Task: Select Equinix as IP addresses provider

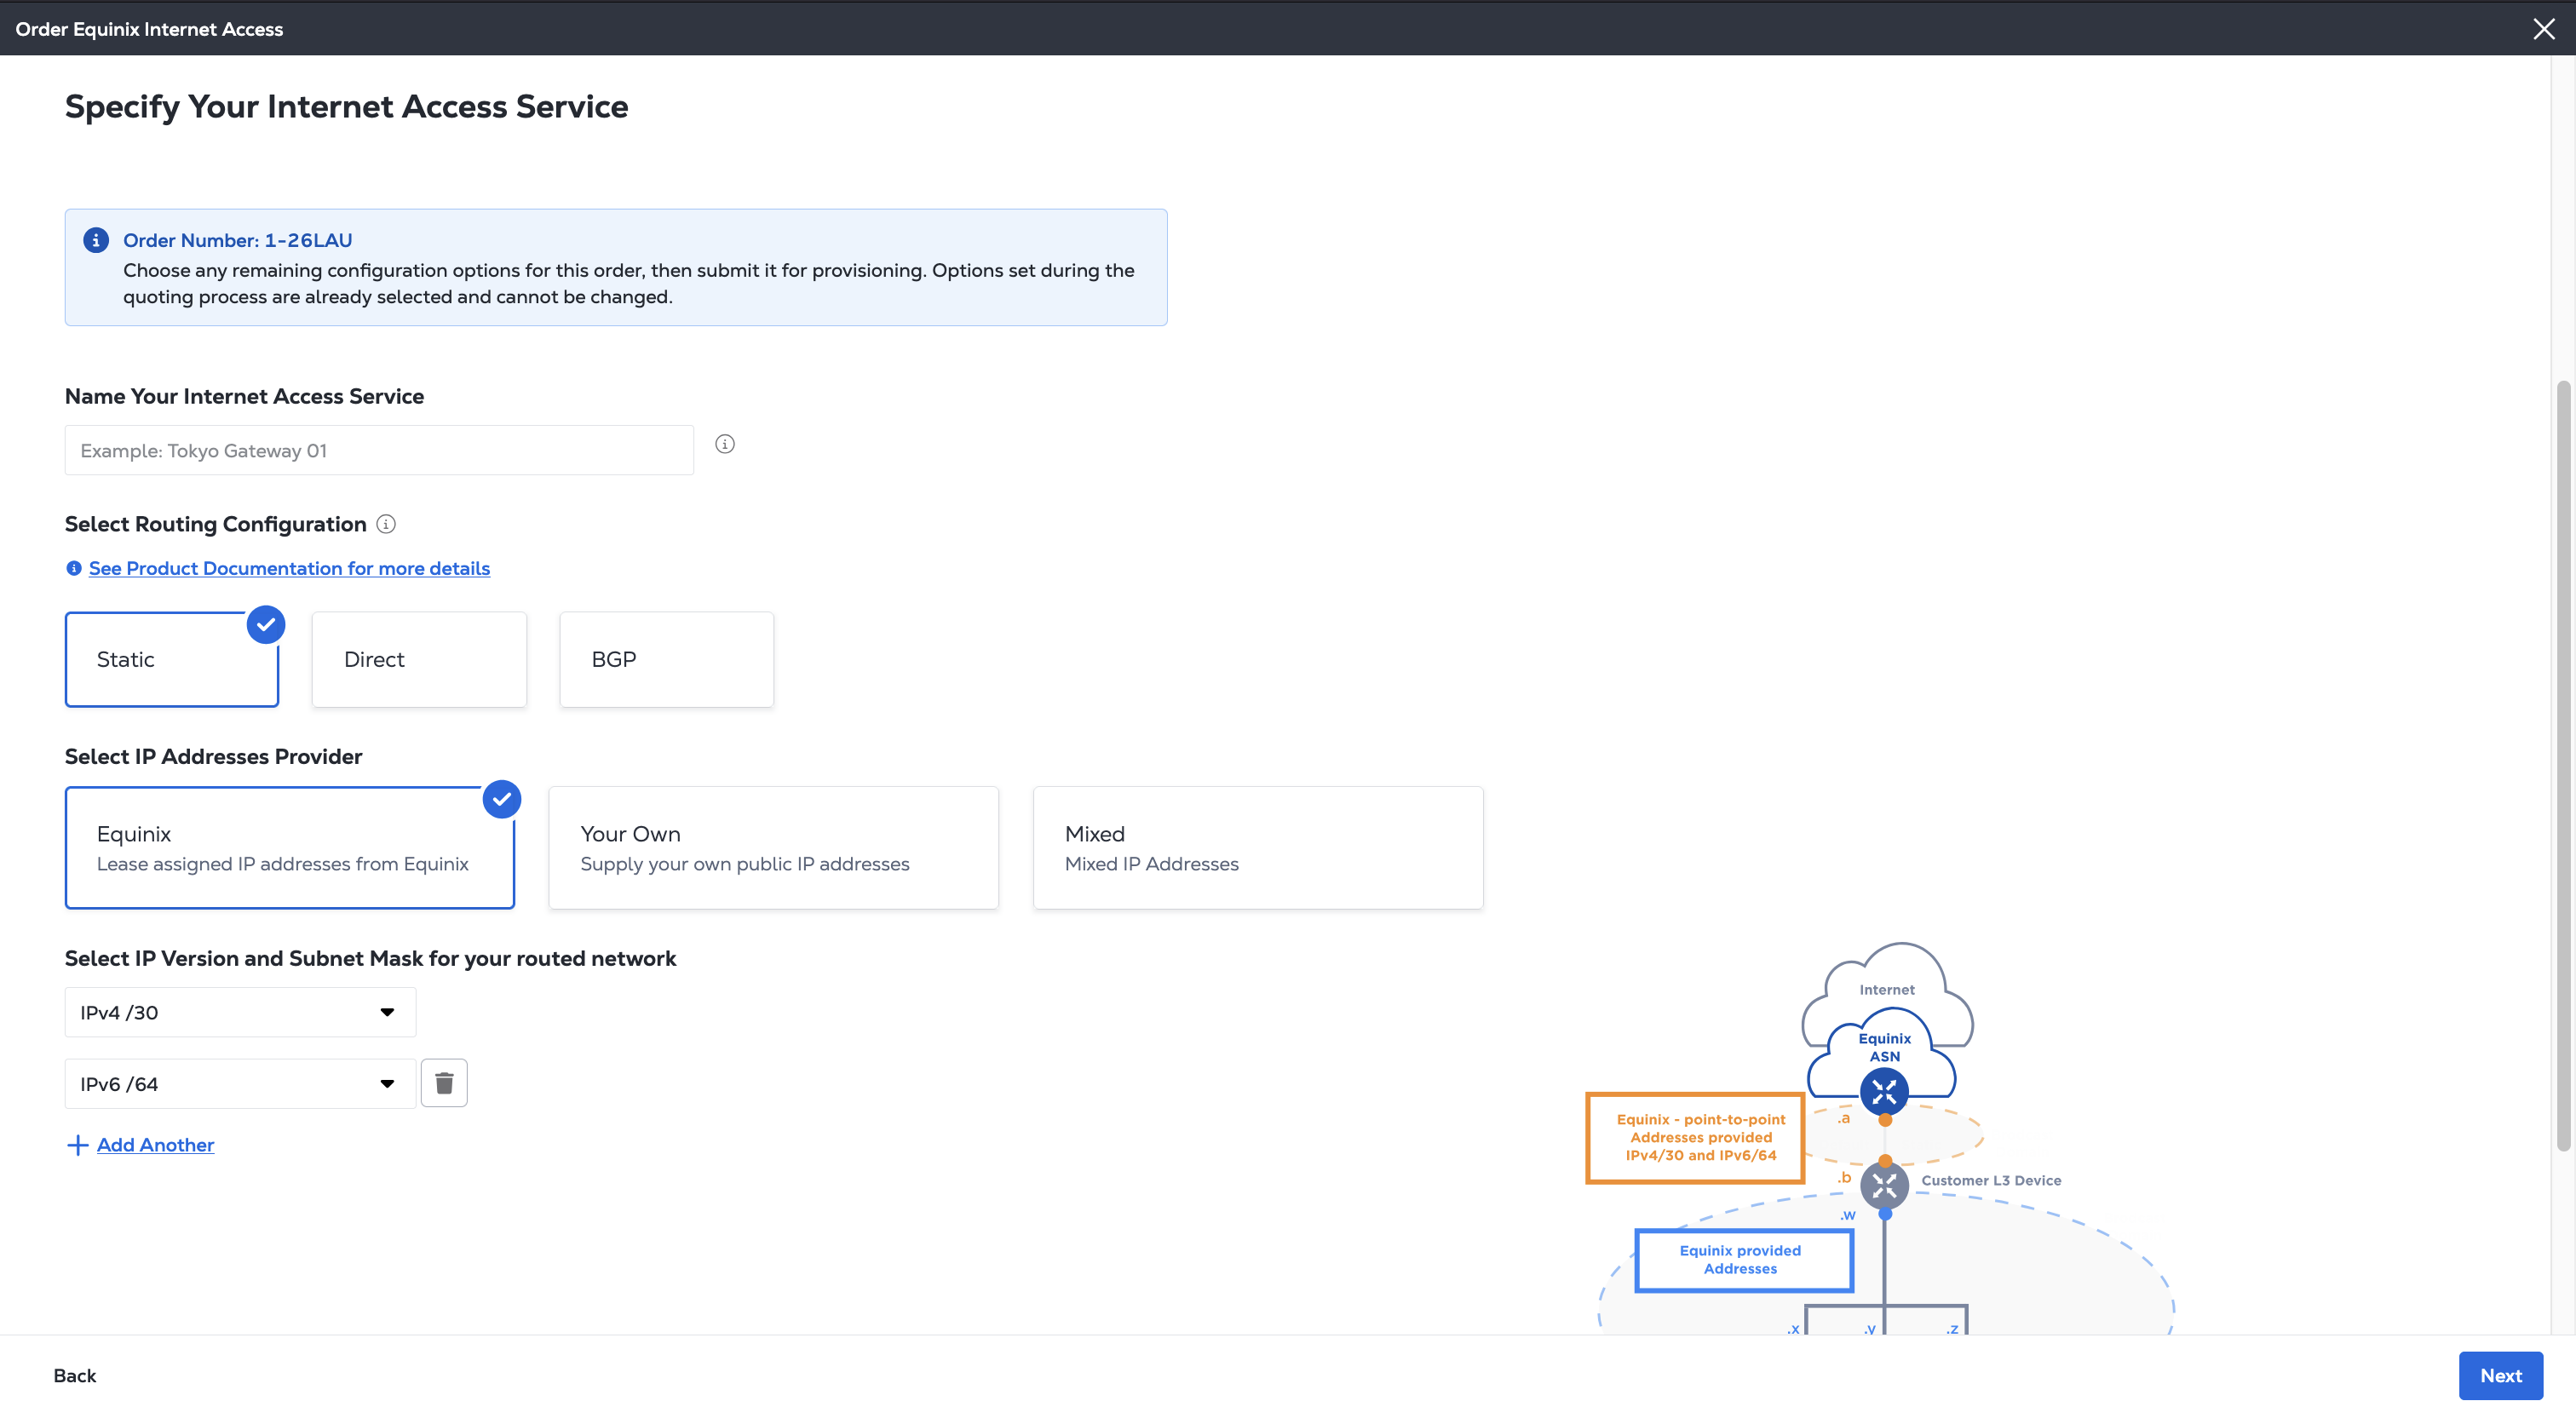Action: pyautogui.click(x=289, y=848)
